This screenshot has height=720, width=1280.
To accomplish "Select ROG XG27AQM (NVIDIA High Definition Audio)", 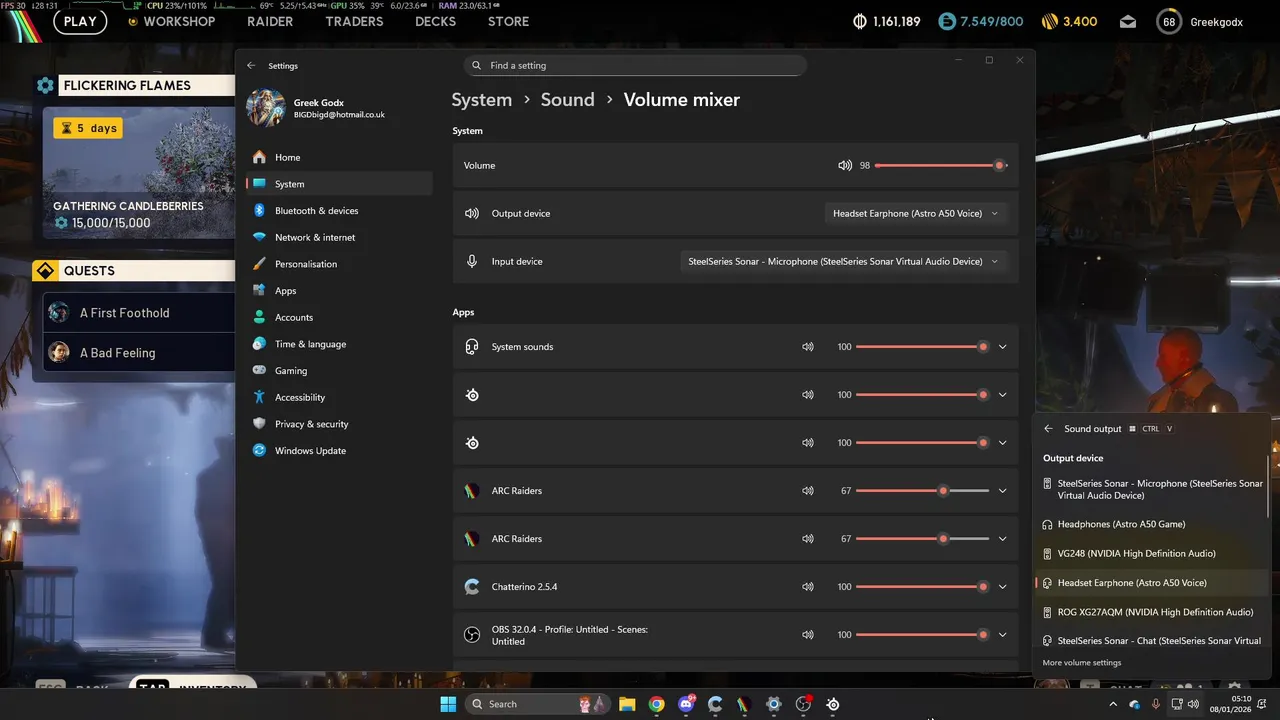I will click(x=1150, y=612).
